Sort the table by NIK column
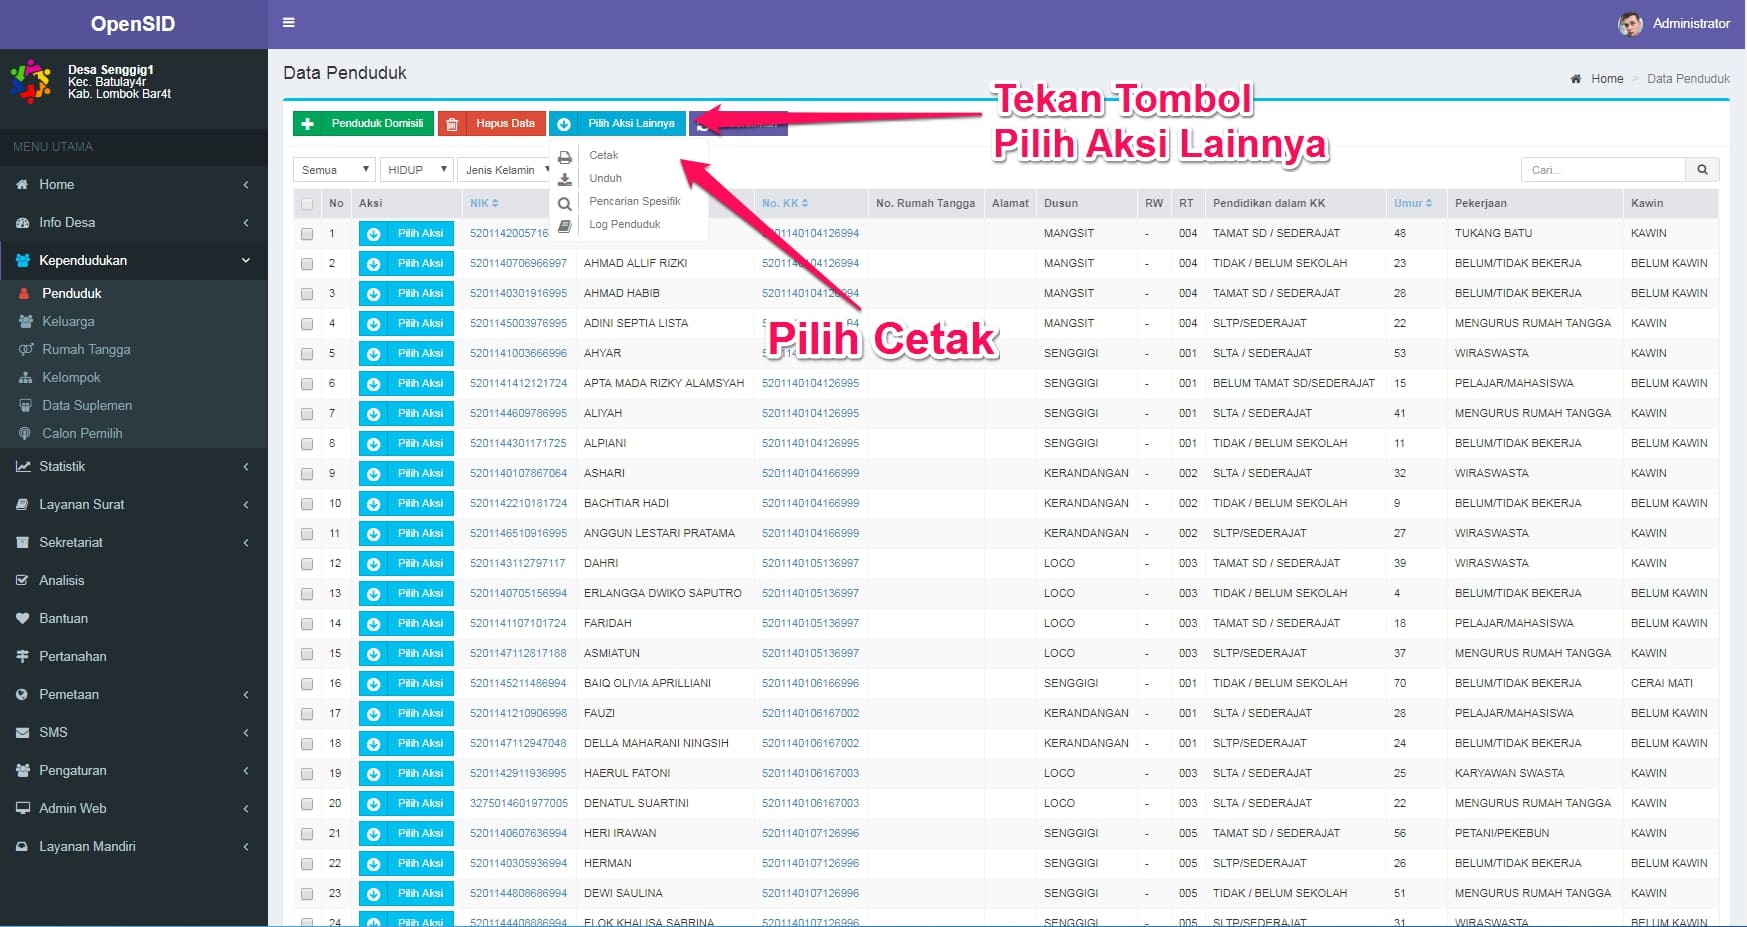Screen dimensions: 1747x927 pos(484,203)
